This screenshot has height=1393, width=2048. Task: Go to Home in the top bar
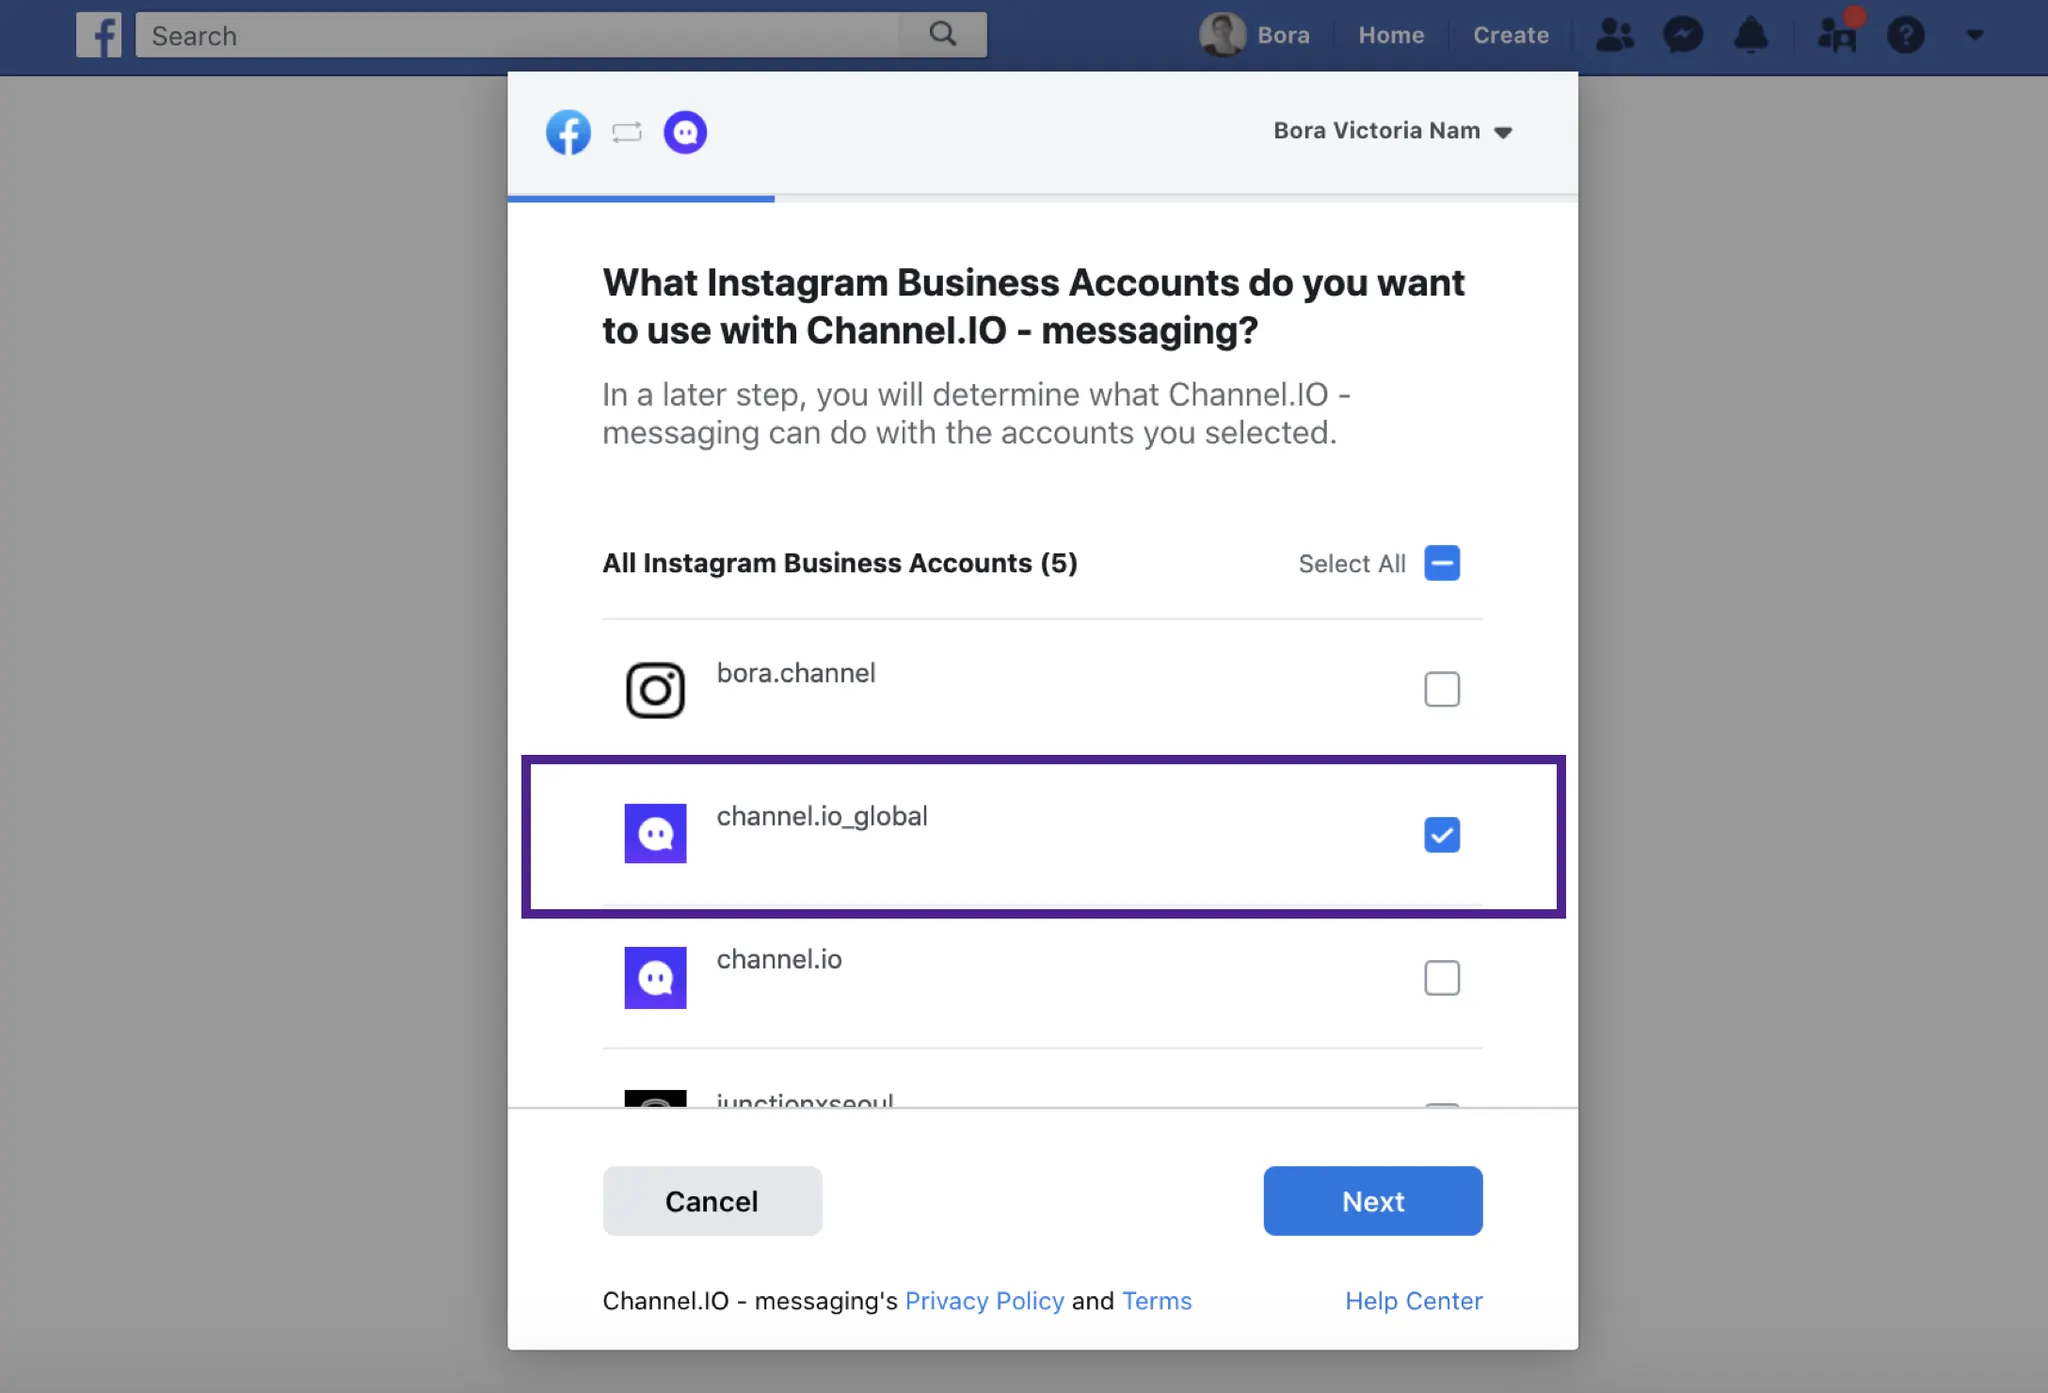click(1390, 35)
